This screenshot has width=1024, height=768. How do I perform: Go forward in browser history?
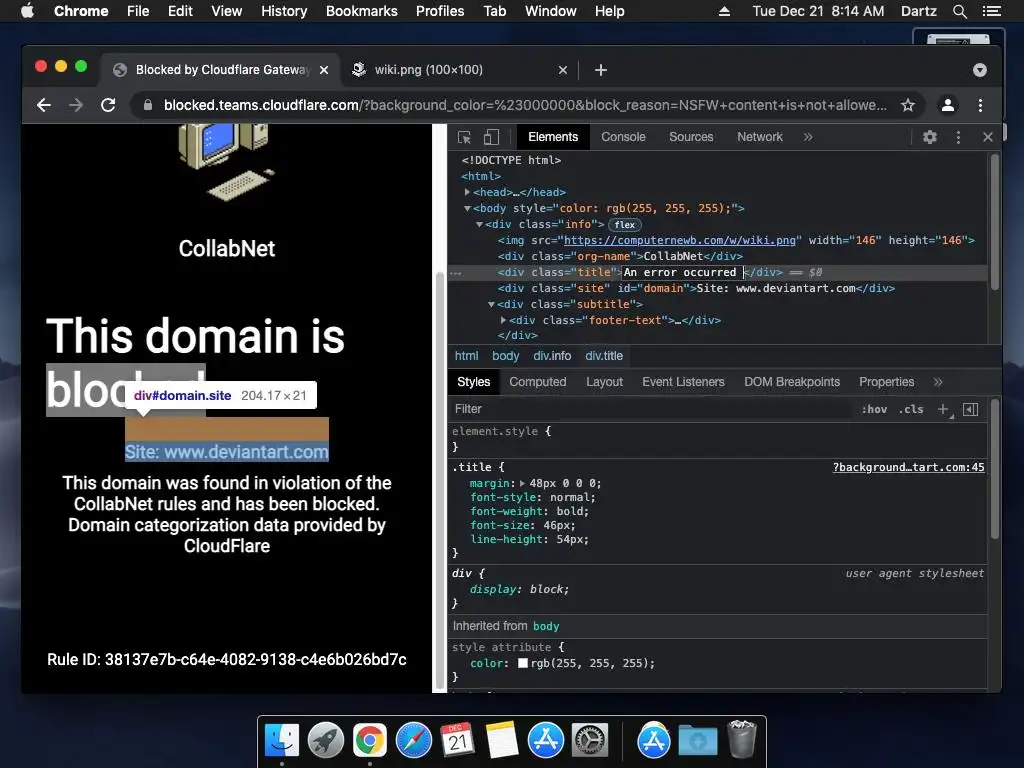click(76, 105)
